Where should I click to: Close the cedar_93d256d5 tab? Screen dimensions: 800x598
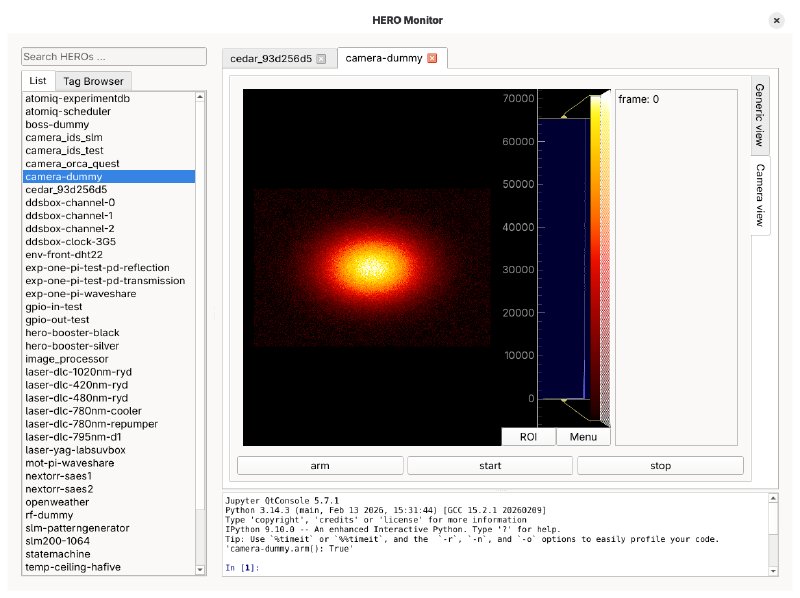tap(320, 58)
